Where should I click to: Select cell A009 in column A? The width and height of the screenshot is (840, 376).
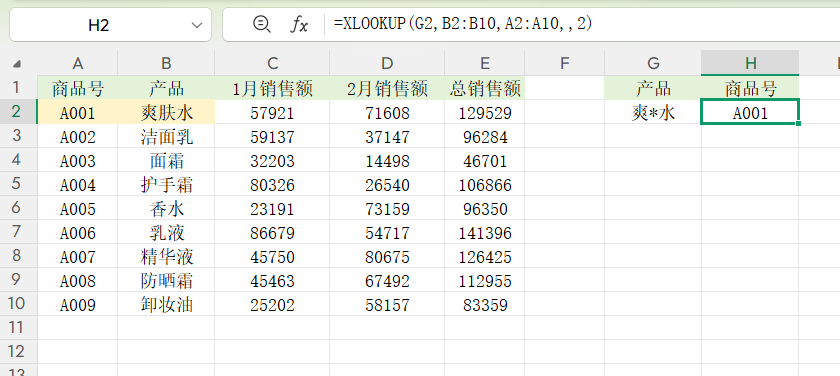[78, 304]
